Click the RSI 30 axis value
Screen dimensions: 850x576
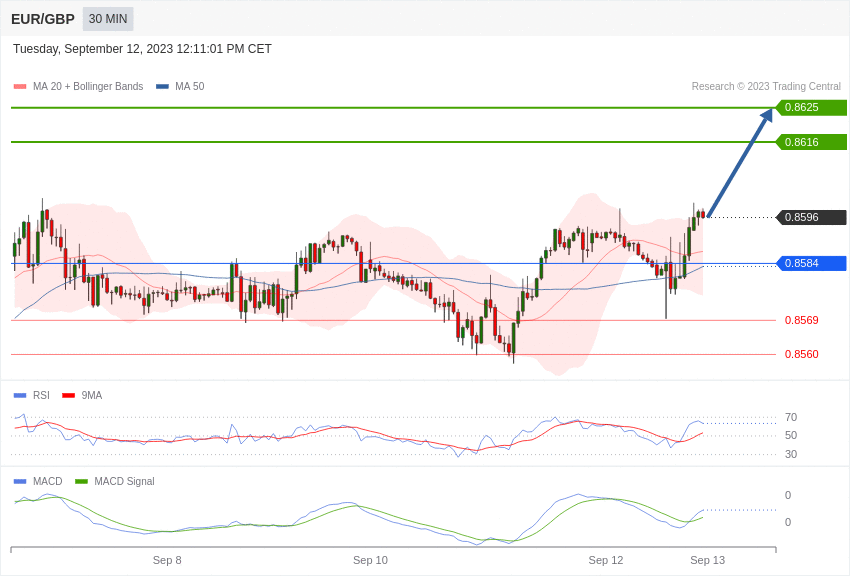coord(791,454)
